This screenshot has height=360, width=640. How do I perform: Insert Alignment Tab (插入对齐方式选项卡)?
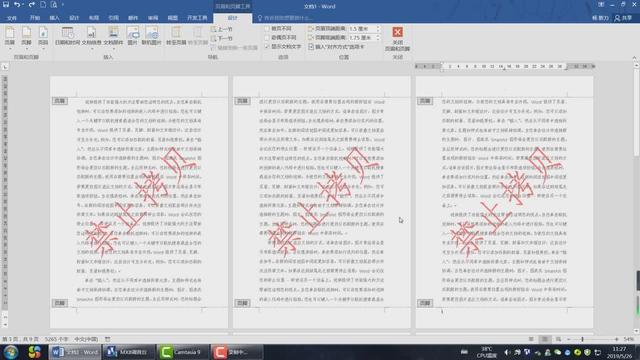[x=336, y=47]
